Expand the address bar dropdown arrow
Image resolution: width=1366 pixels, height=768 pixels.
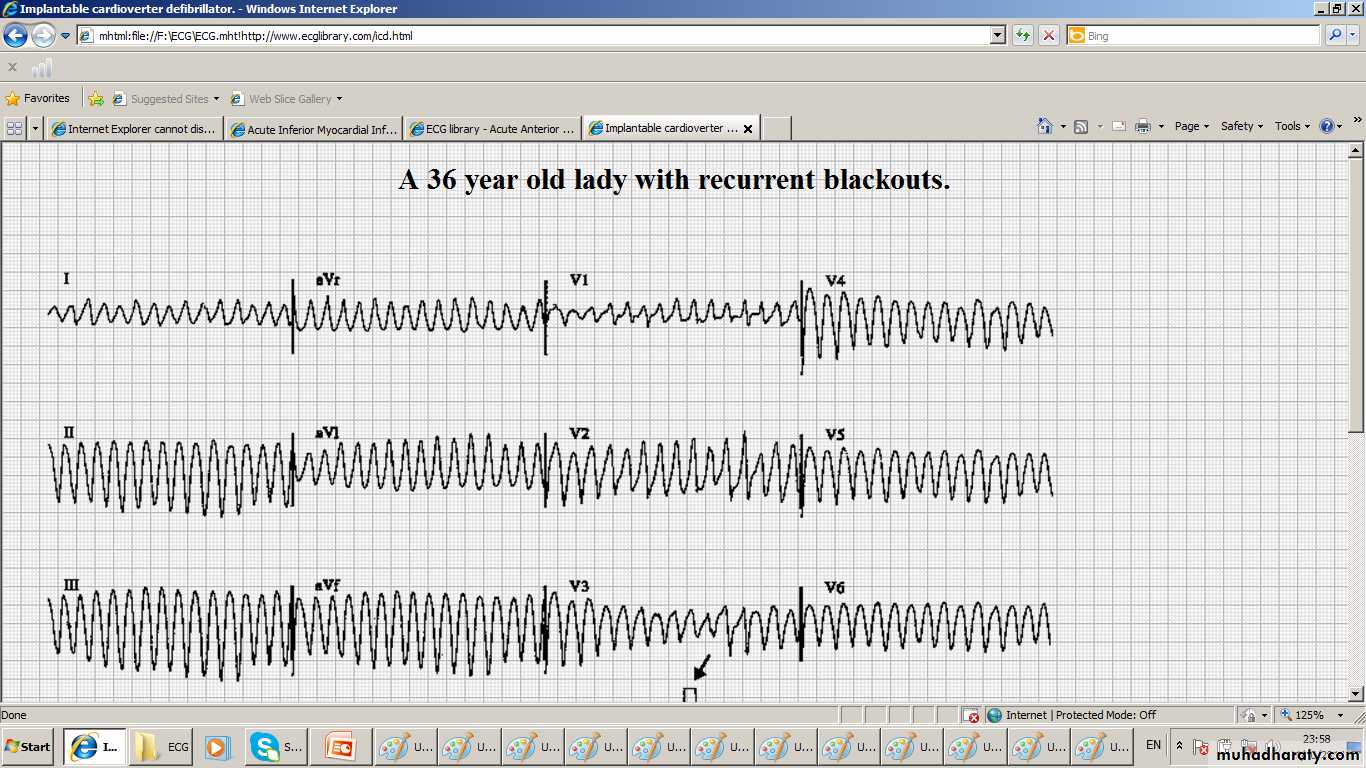[x=997, y=36]
